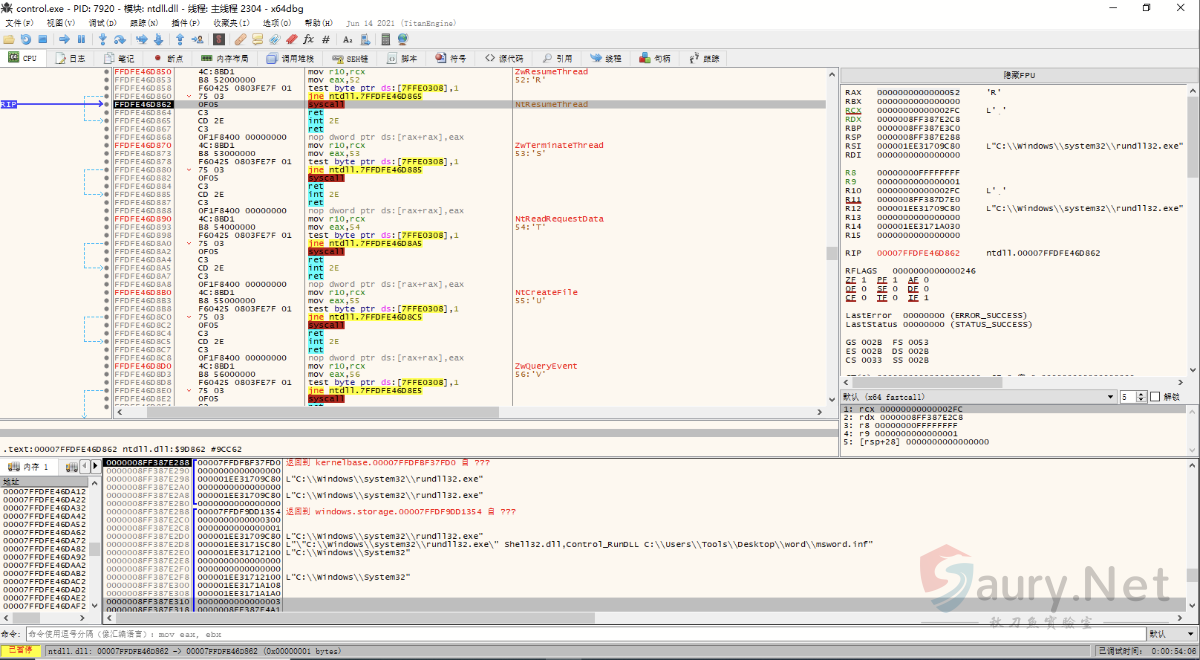Click the Step Over toolbar icon

click(120, 39)
